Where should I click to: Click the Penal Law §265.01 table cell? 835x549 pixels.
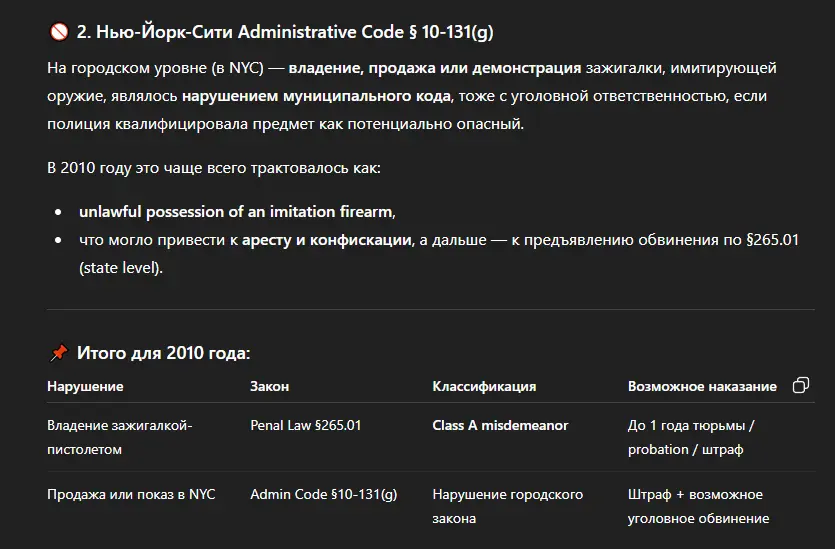coord(306,425)
